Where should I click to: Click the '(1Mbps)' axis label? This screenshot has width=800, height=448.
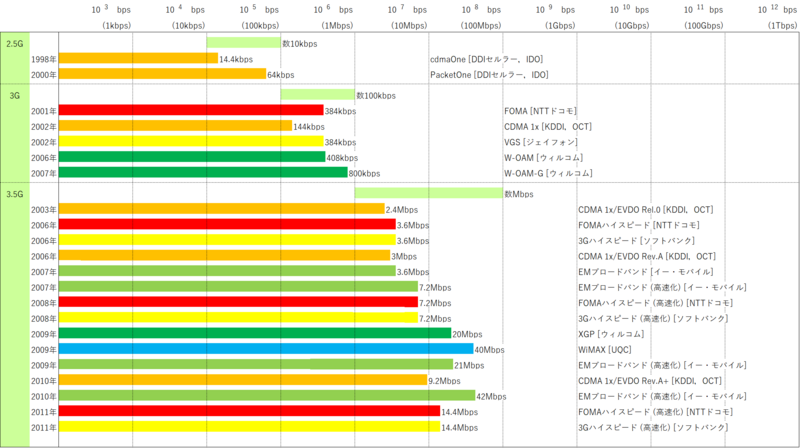click(x=337, y=26)
